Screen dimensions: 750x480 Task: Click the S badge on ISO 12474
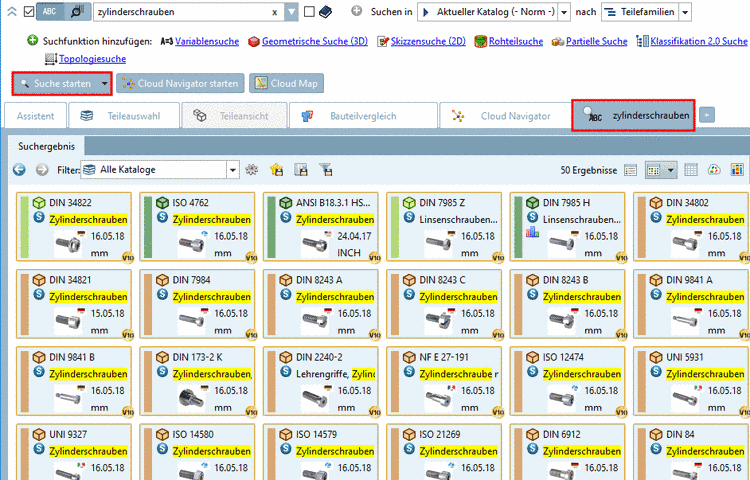(x=532, y=372)
